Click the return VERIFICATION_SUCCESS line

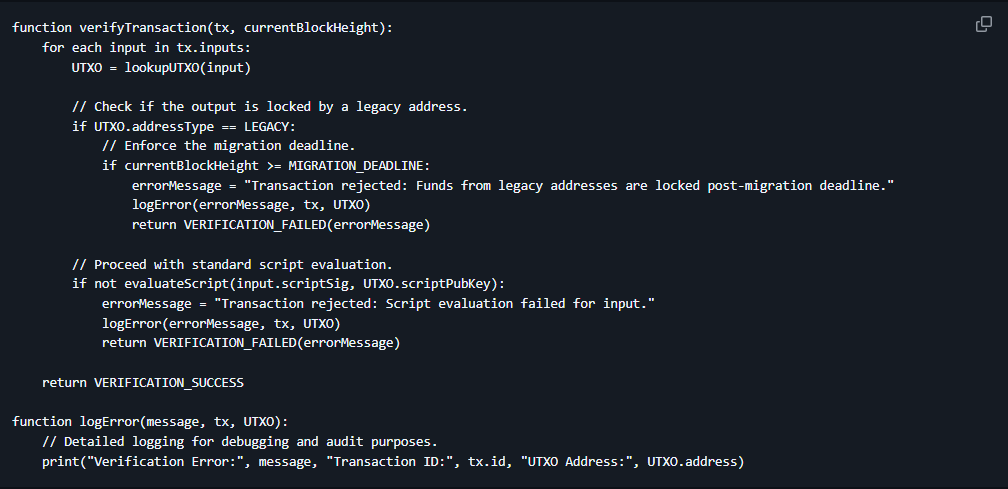142,382
